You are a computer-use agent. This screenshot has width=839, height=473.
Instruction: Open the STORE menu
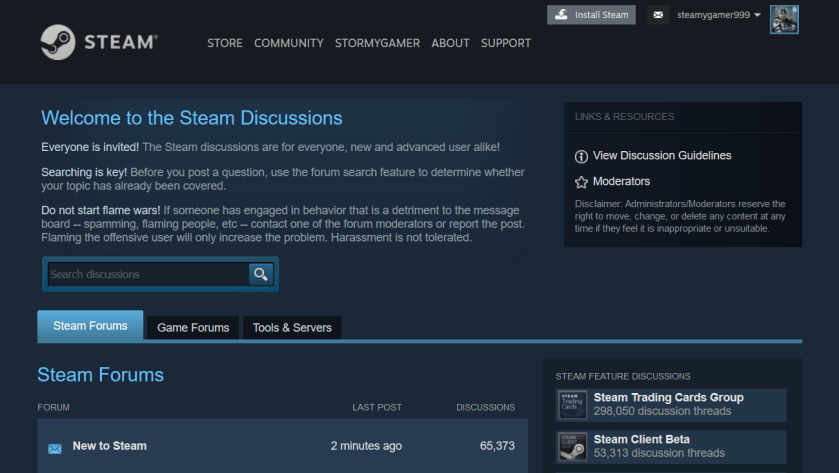point(225,43)
